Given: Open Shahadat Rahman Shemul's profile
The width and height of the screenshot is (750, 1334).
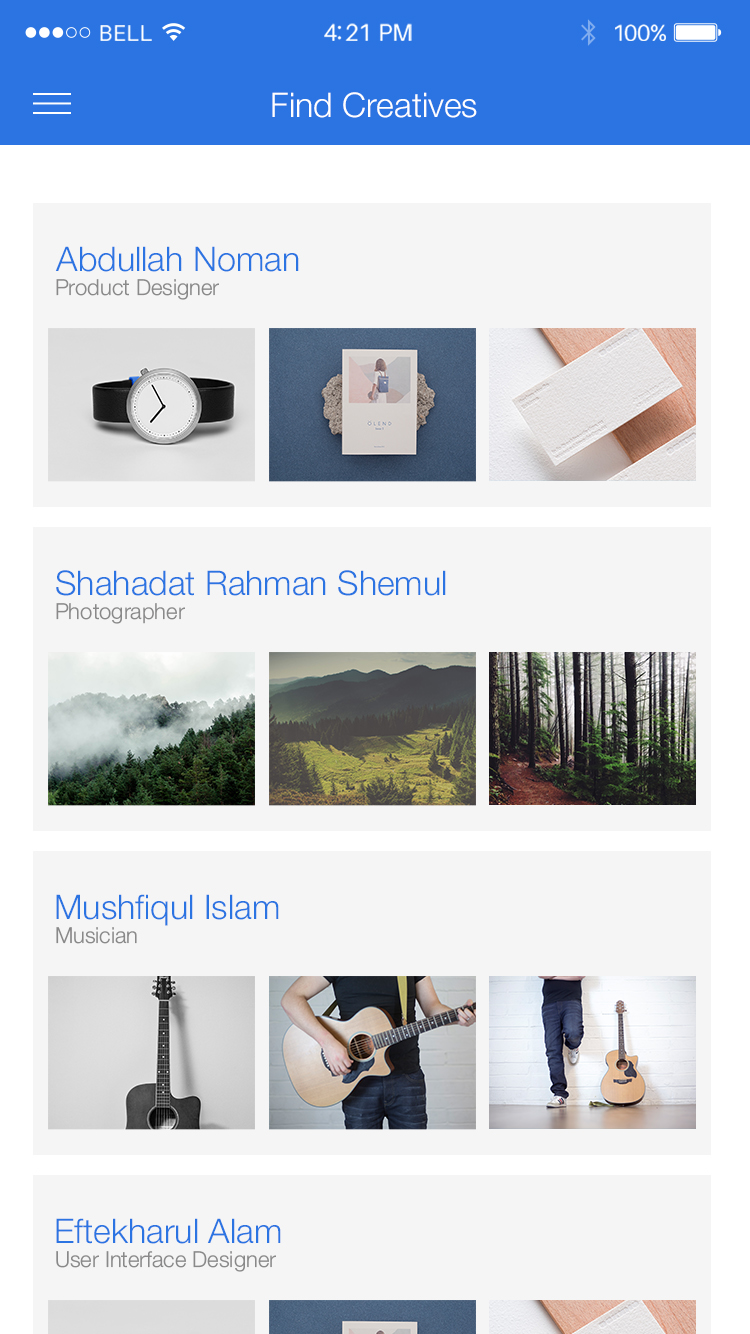Looking at the screenshot, I should 251,584.
